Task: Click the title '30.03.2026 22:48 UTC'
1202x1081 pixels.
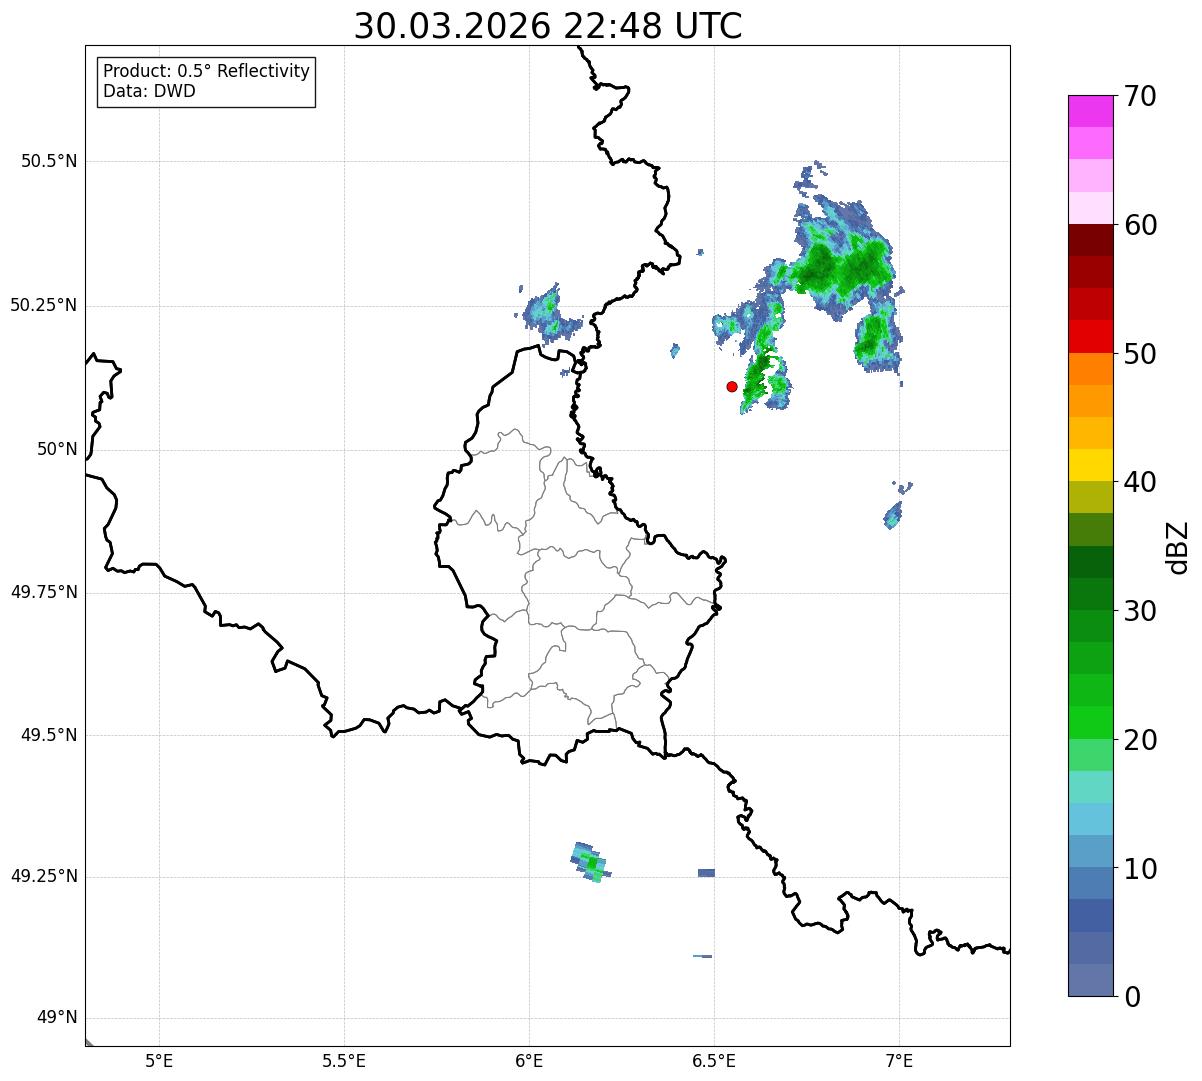Action: click(548, 26)
